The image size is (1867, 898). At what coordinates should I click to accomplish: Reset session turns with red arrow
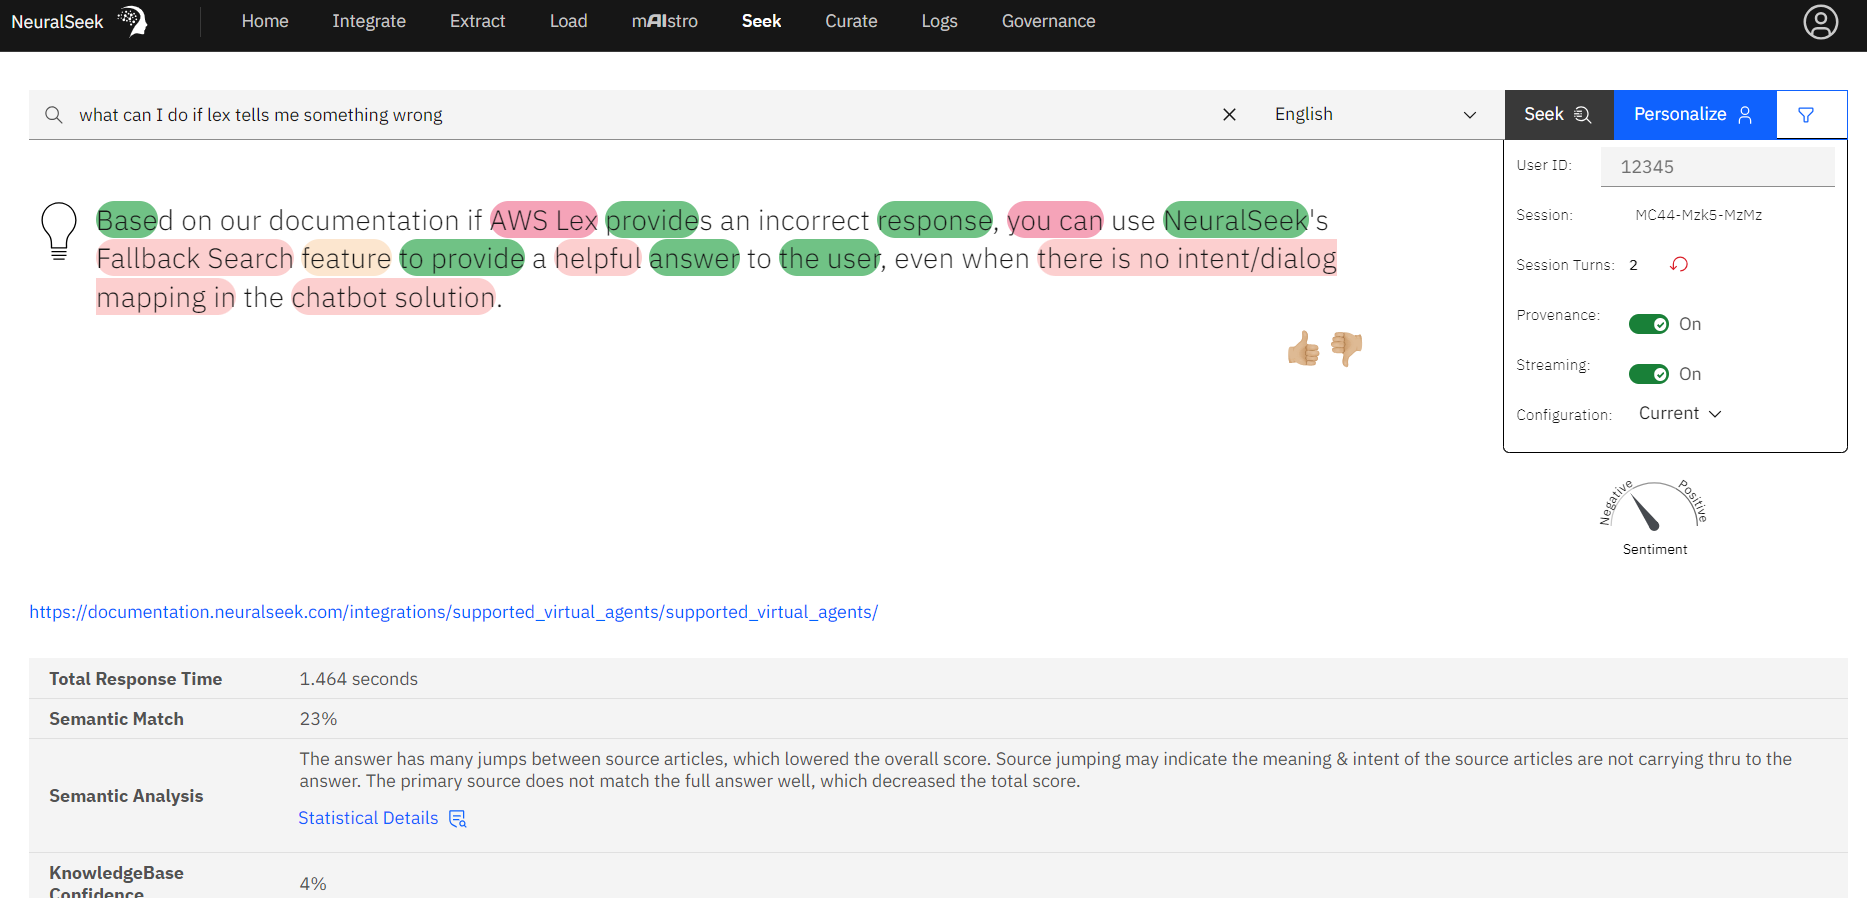pyautogui.click(x=1679, y=264)
